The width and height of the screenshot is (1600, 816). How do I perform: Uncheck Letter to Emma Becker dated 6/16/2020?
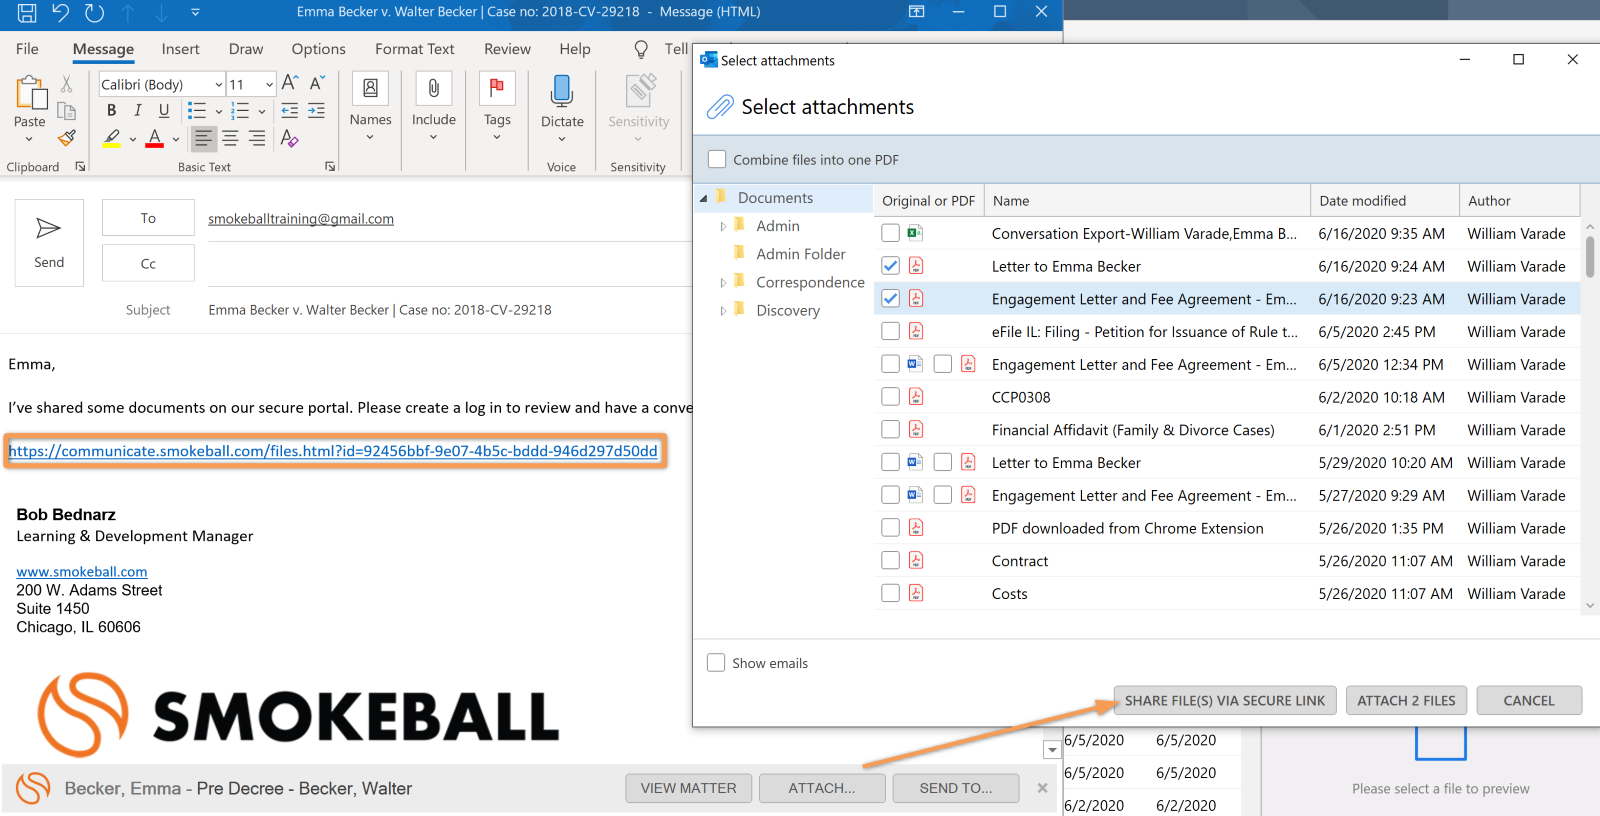point(890,266)
